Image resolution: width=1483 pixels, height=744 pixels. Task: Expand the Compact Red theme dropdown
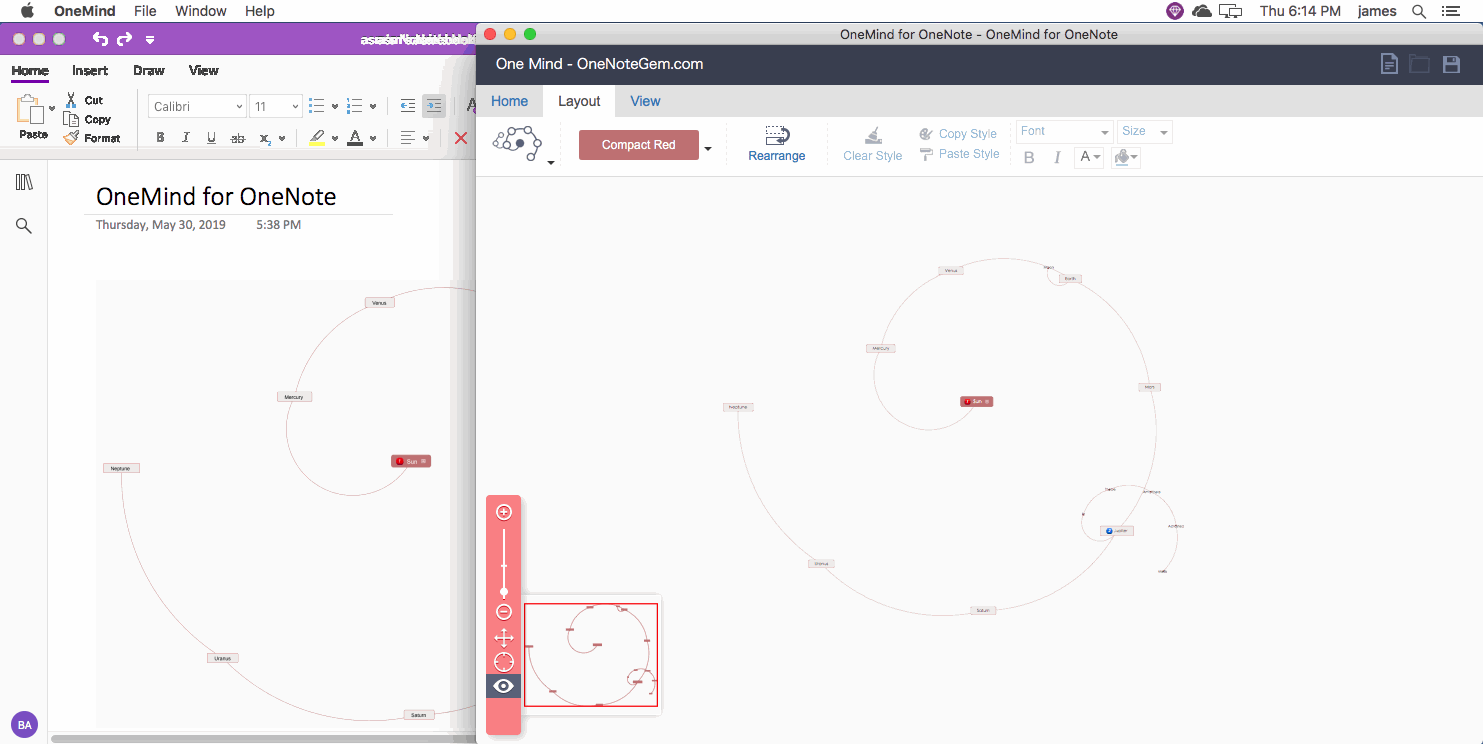point(708,149)
